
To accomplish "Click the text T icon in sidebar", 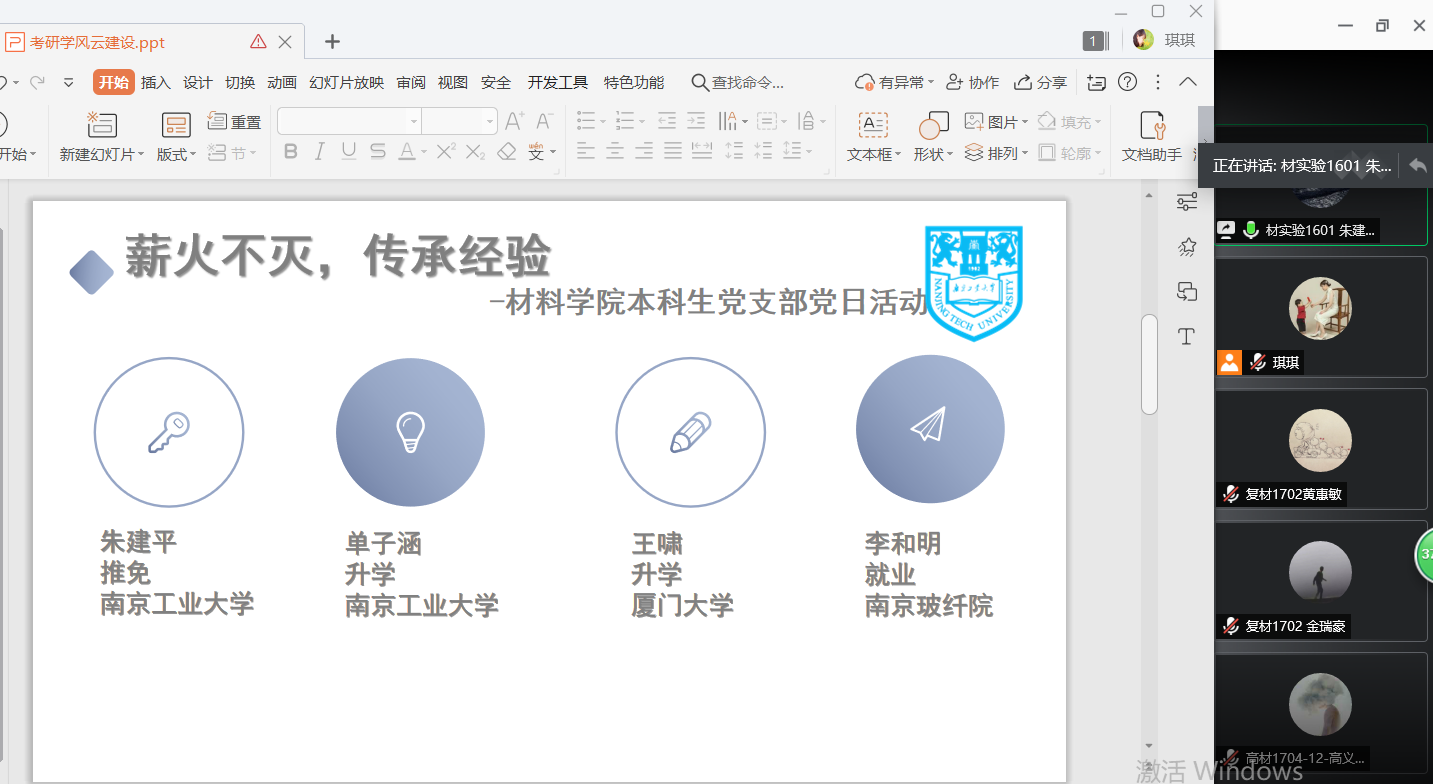I will (x=1187, y=337).
